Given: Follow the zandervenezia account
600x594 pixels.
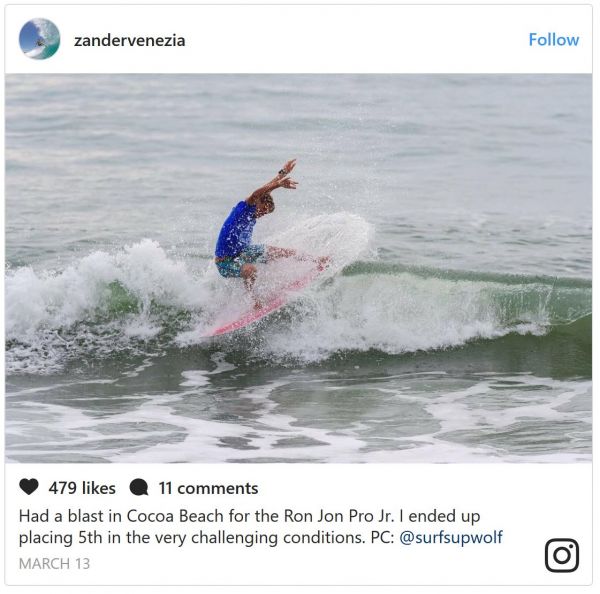Looking at the screenshot, I should [554, 40].
